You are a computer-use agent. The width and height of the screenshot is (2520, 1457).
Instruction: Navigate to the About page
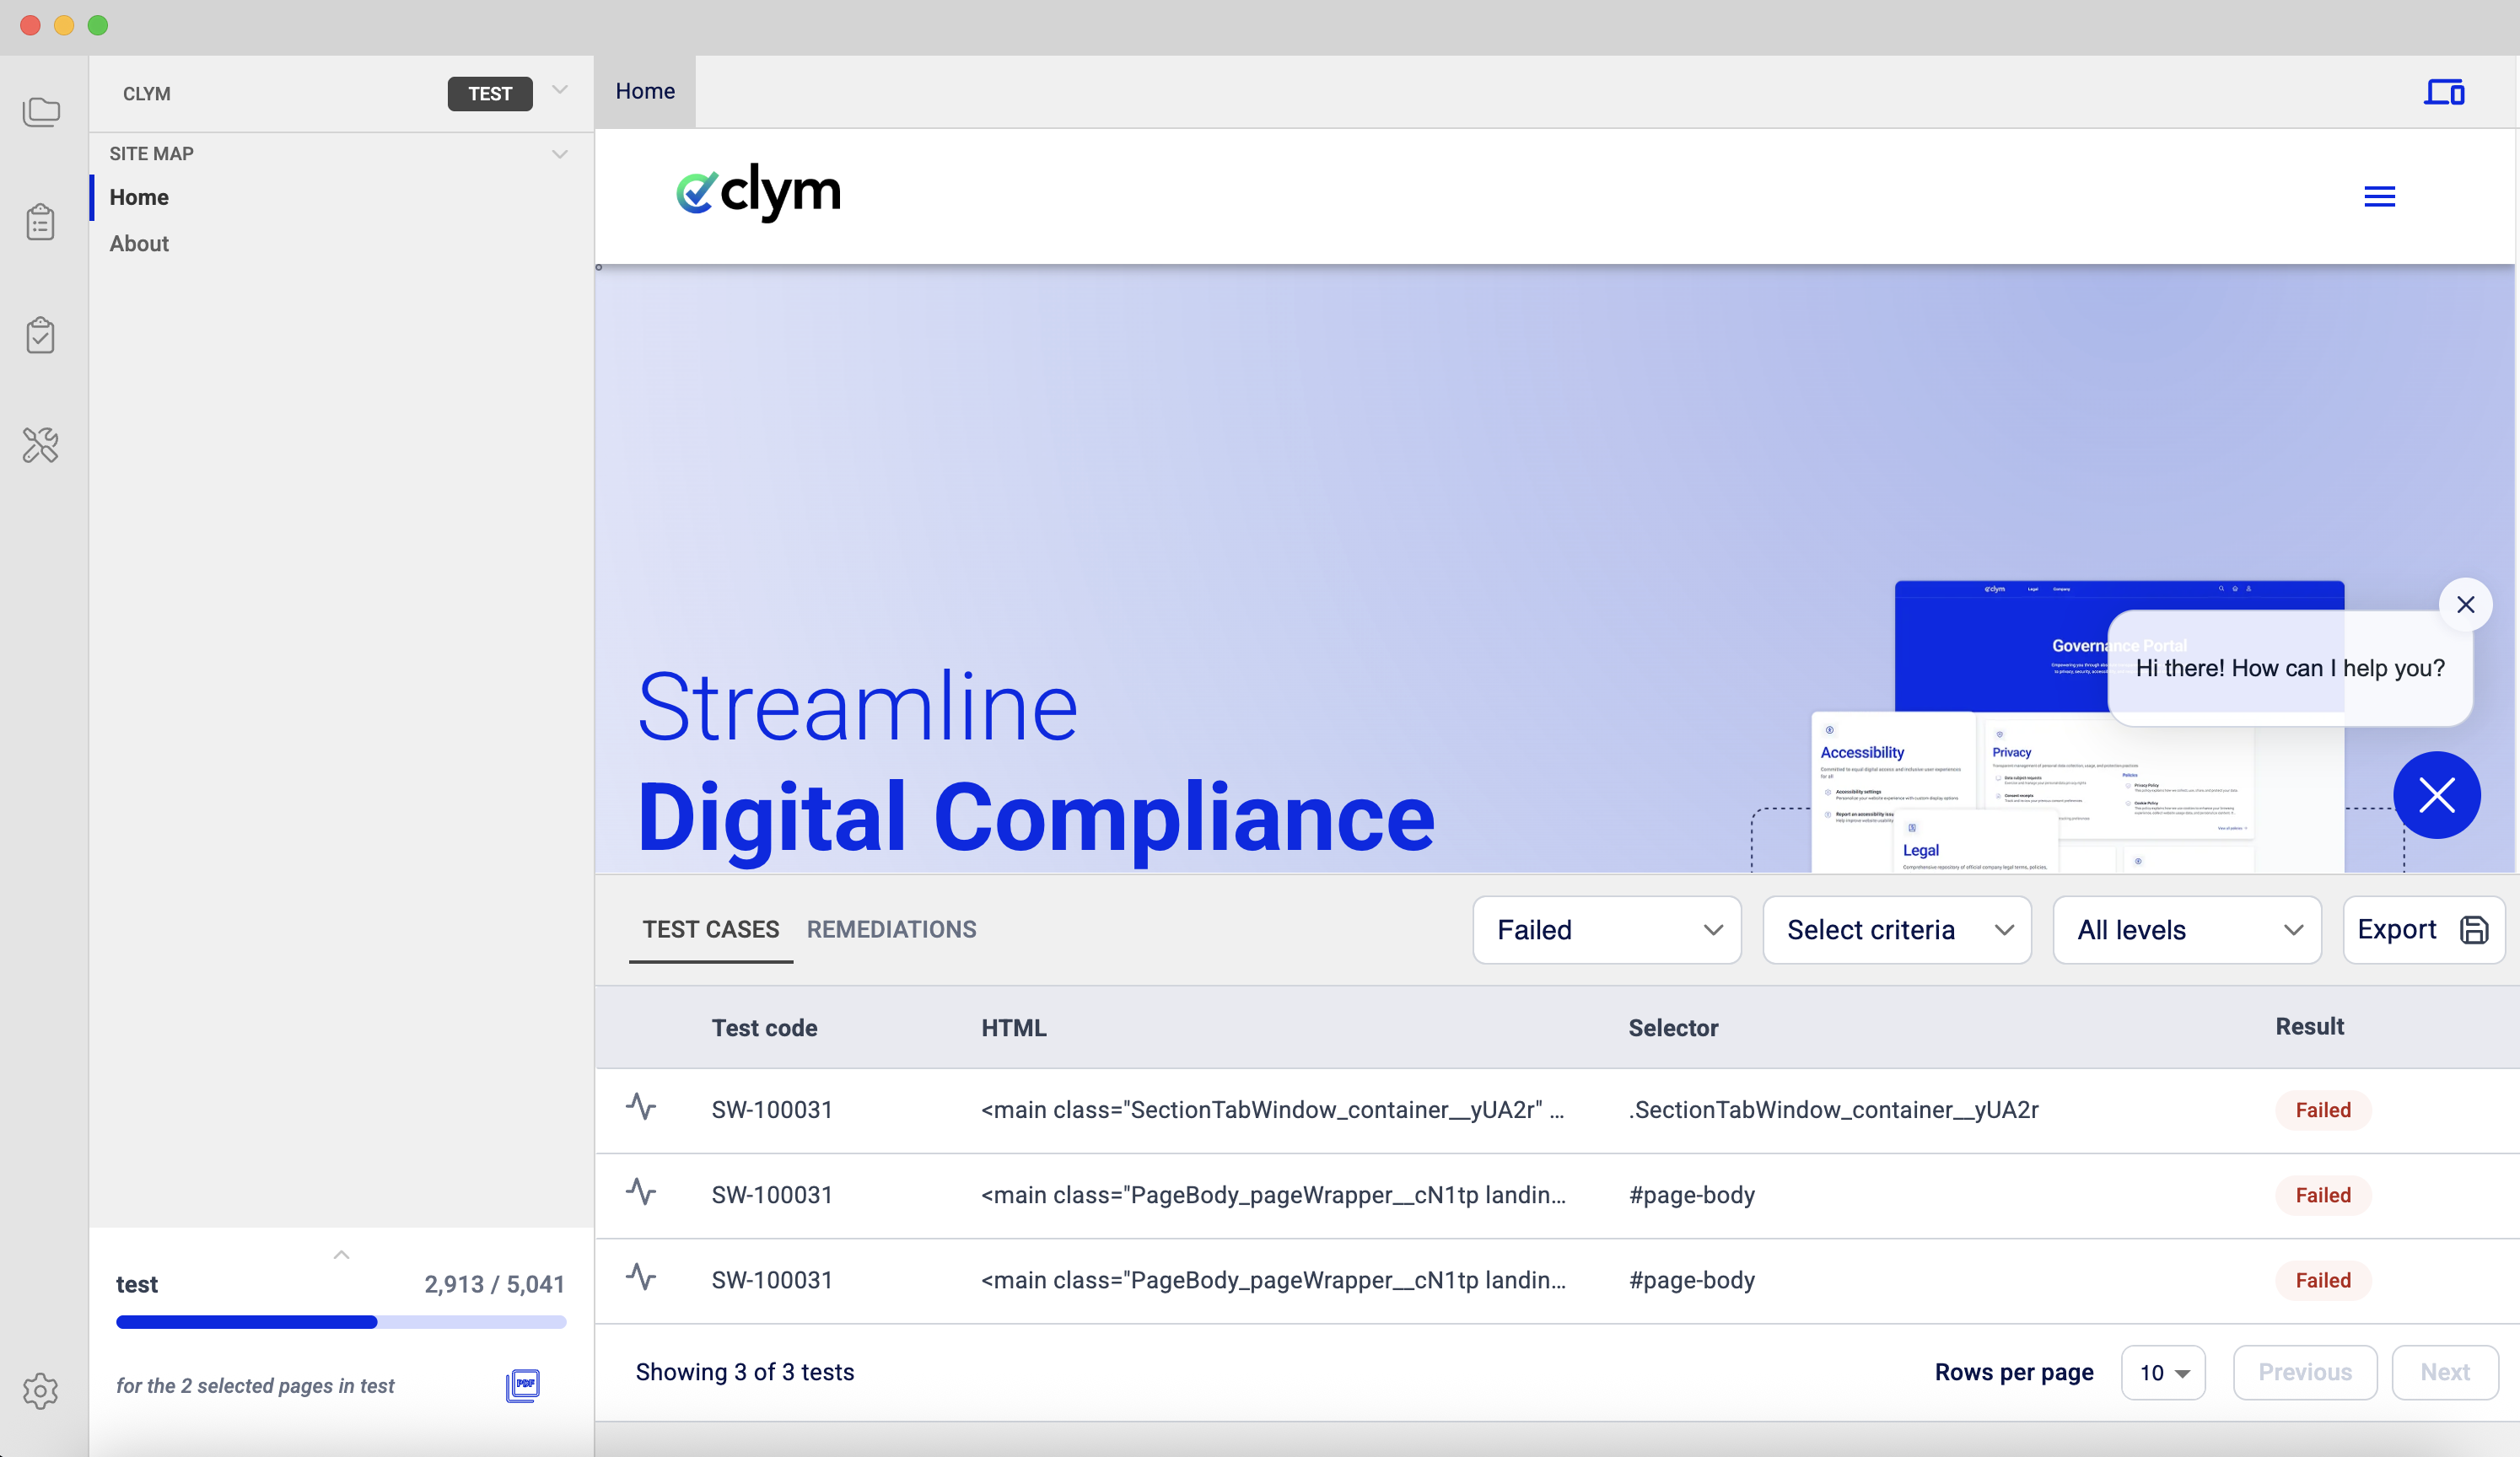(139, 243)
